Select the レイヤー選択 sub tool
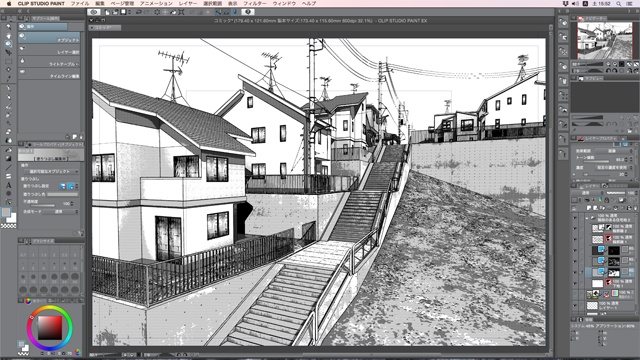Viewport: 640px width, 360px height. (x=49, y=50)
